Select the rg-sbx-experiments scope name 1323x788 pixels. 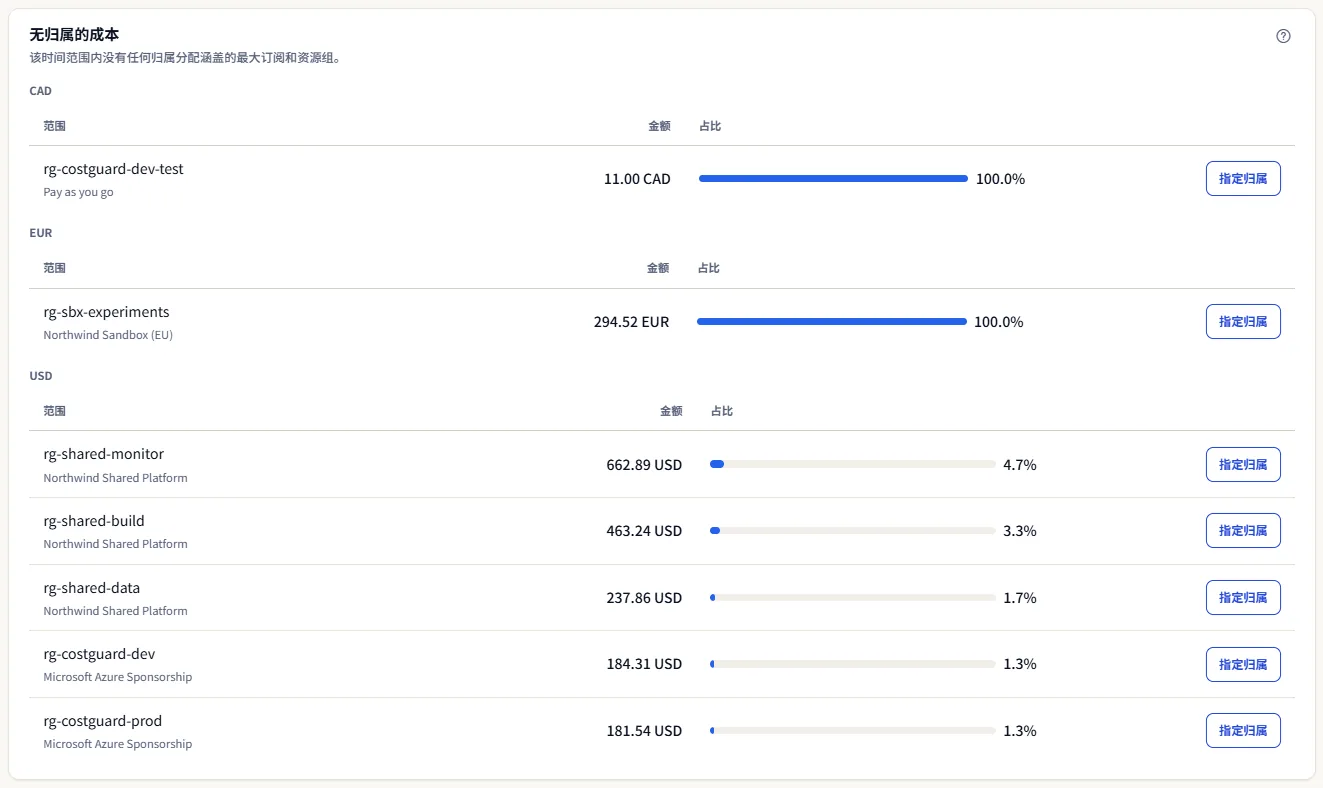tap(107, 312)
